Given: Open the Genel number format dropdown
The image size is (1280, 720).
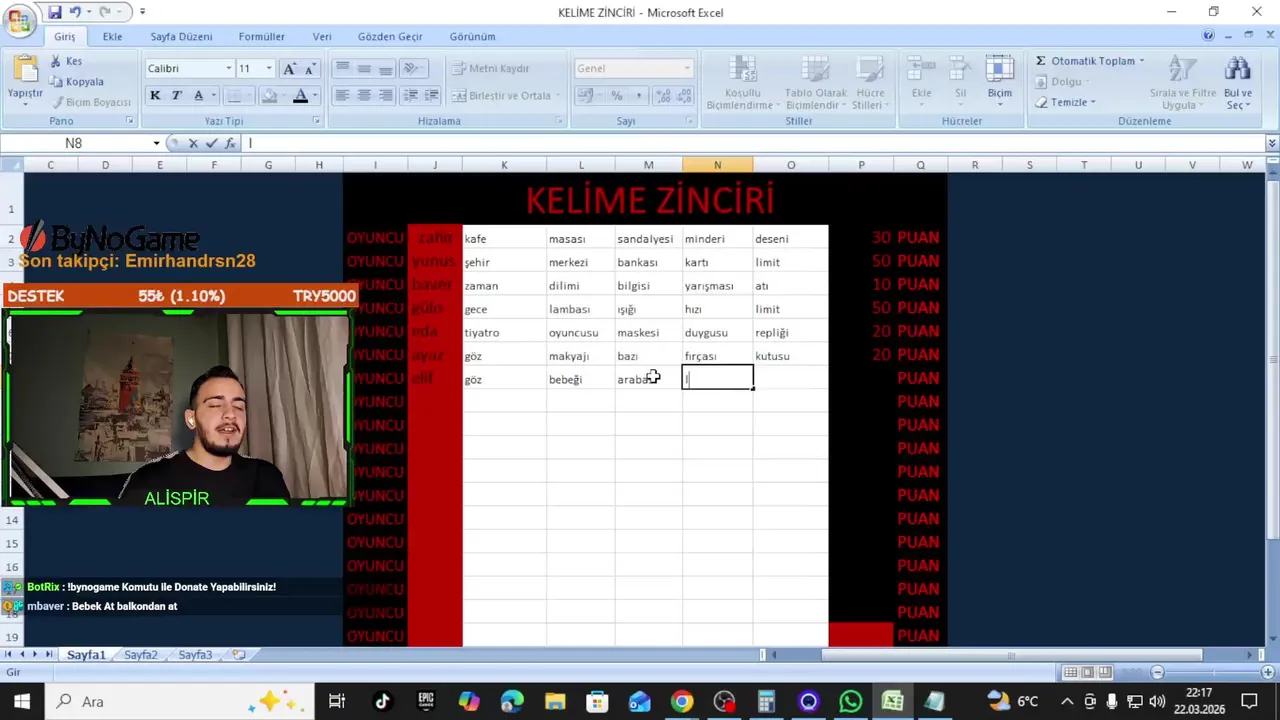Looking at the screenshot, I should point(687,68).
